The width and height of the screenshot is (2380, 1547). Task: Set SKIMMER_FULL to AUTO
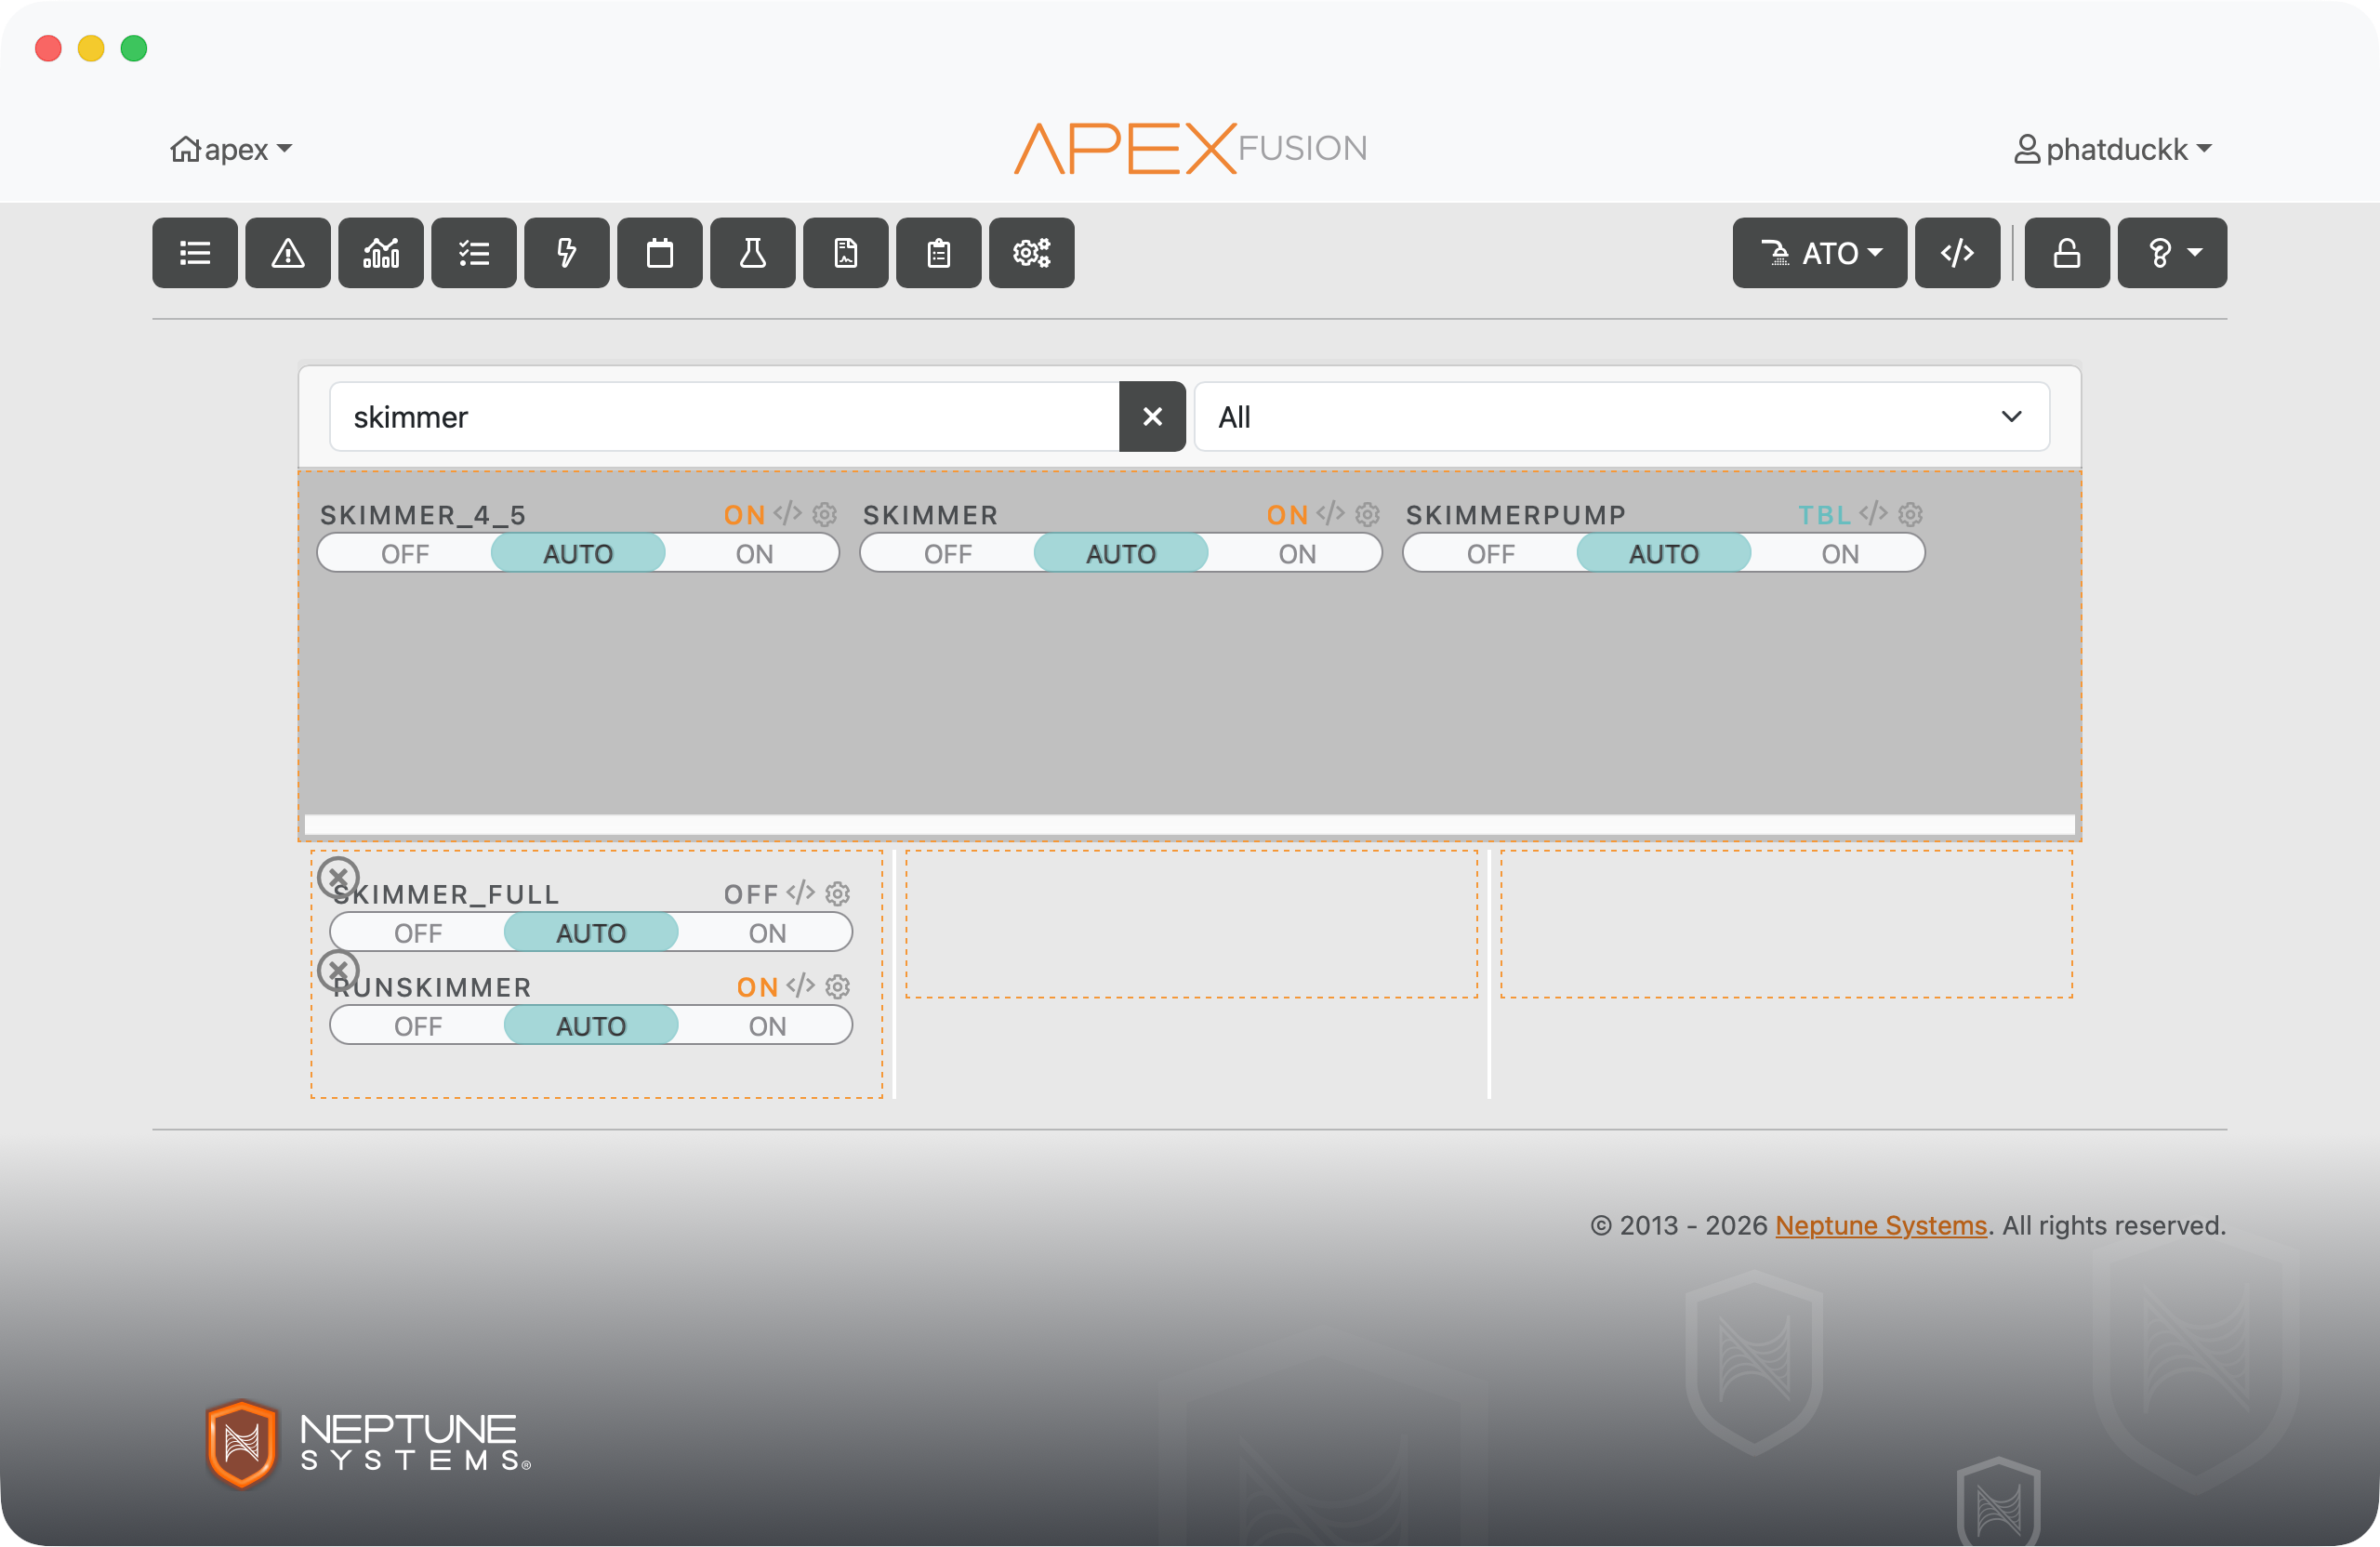click(x=591, y=933)
